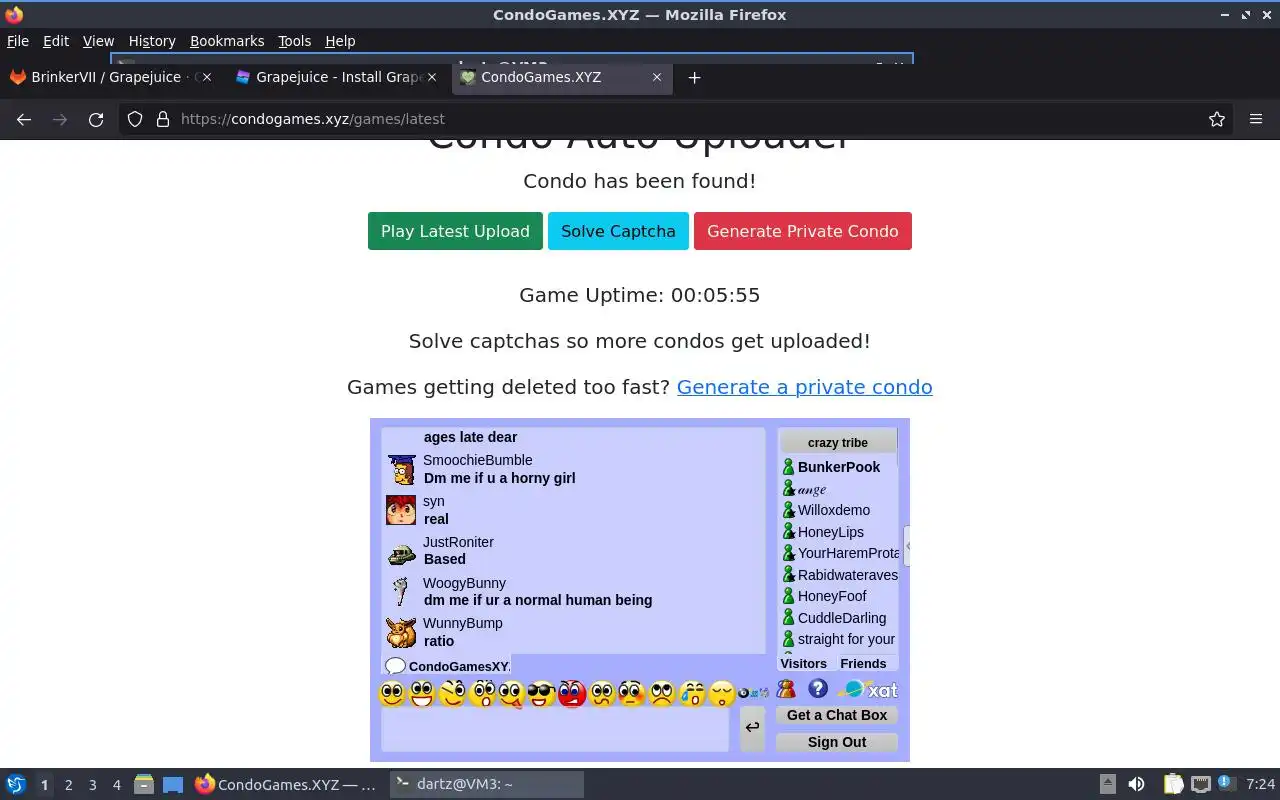Image resolution: width=1280 pixels, height=800 pixels.
Task: Open the Tools menu
Action: point(295,41)
